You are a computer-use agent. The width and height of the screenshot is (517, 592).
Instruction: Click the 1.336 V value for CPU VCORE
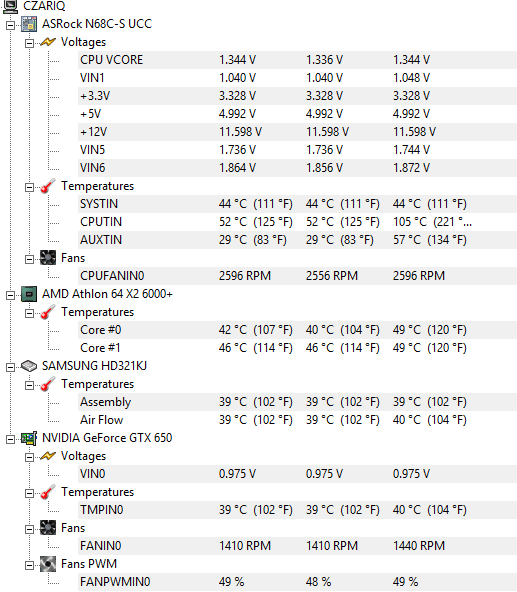(324, 60)
